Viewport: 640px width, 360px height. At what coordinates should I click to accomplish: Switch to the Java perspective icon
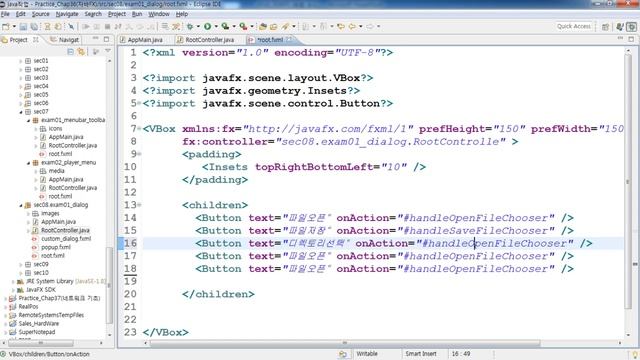pos(620,27)
